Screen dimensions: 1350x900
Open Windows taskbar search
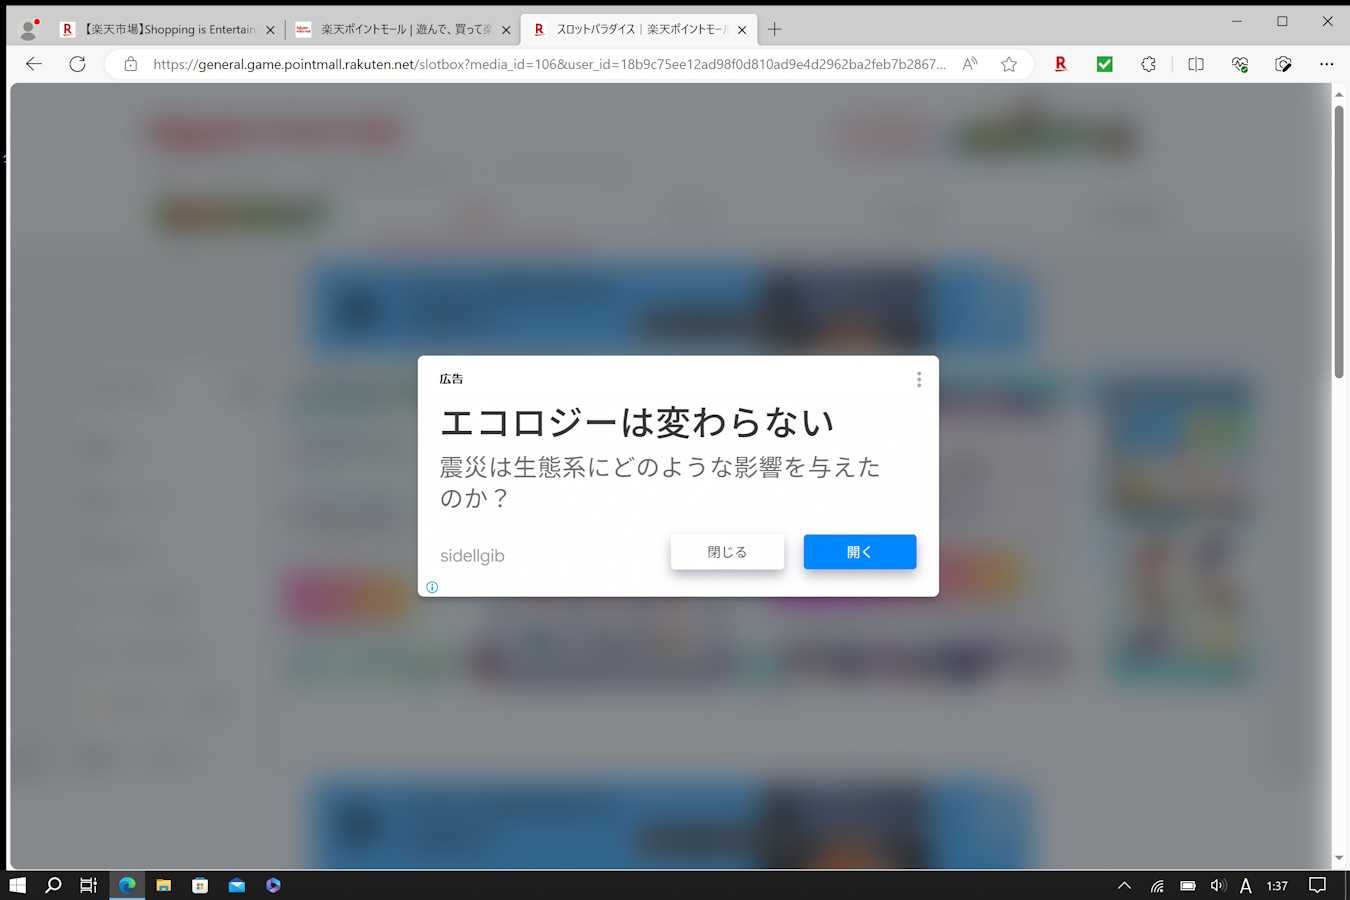tap(54, 885)
